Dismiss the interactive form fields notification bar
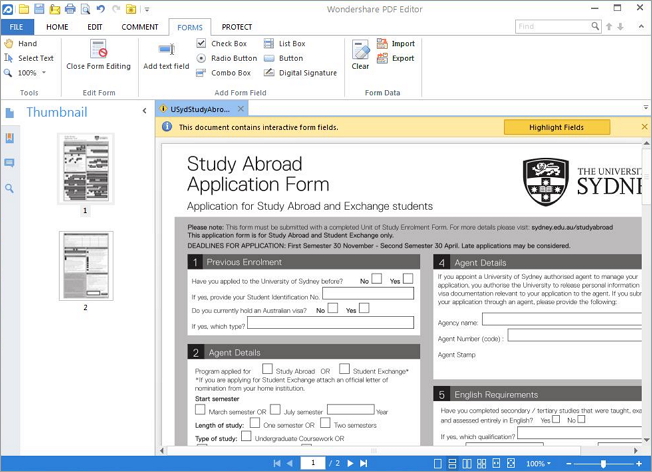 point(645,127)
